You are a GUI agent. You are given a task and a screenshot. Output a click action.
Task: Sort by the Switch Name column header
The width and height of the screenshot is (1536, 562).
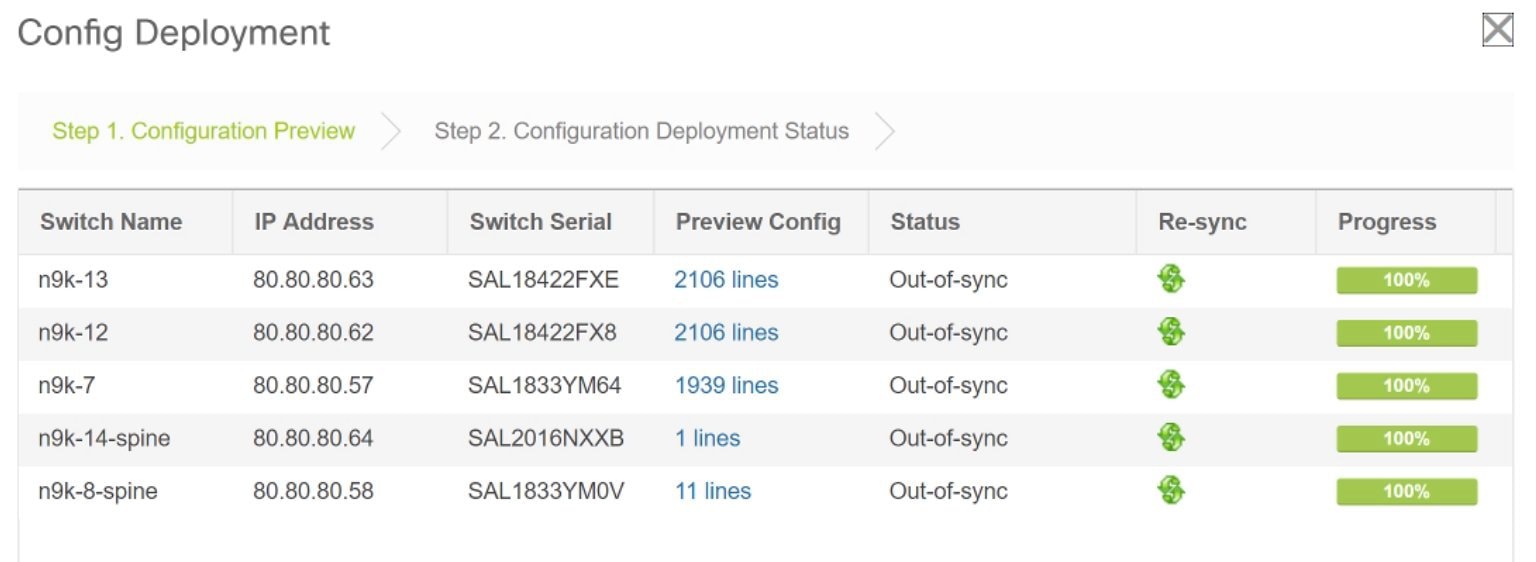click(111, 222)
